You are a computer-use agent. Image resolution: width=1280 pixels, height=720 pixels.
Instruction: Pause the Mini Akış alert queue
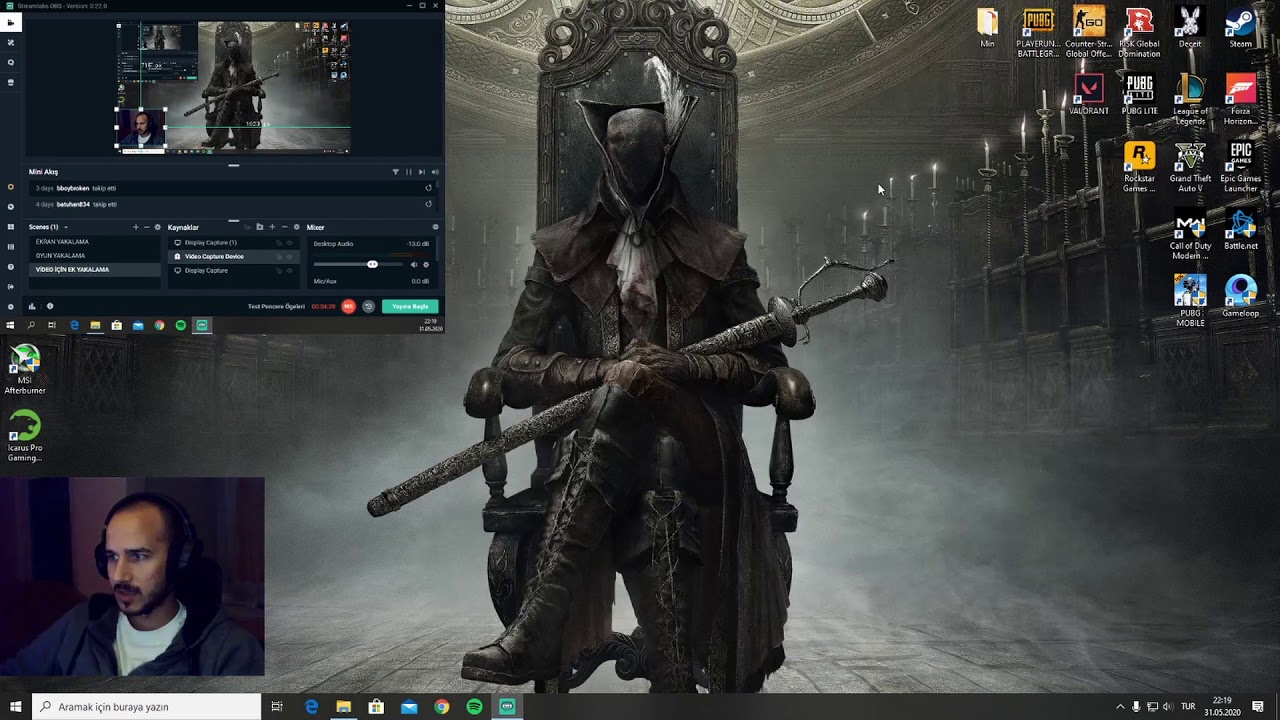pyautogui.click(x=409, y=172)
